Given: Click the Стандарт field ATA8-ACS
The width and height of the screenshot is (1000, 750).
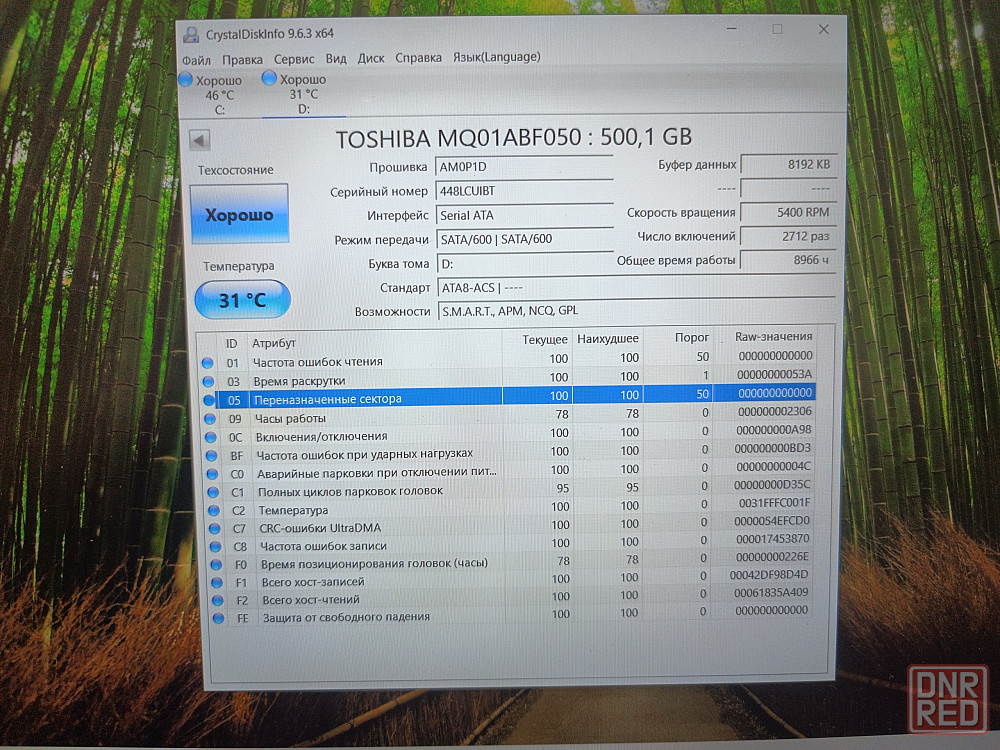Looking at the screenshot, I should [636, 287].
